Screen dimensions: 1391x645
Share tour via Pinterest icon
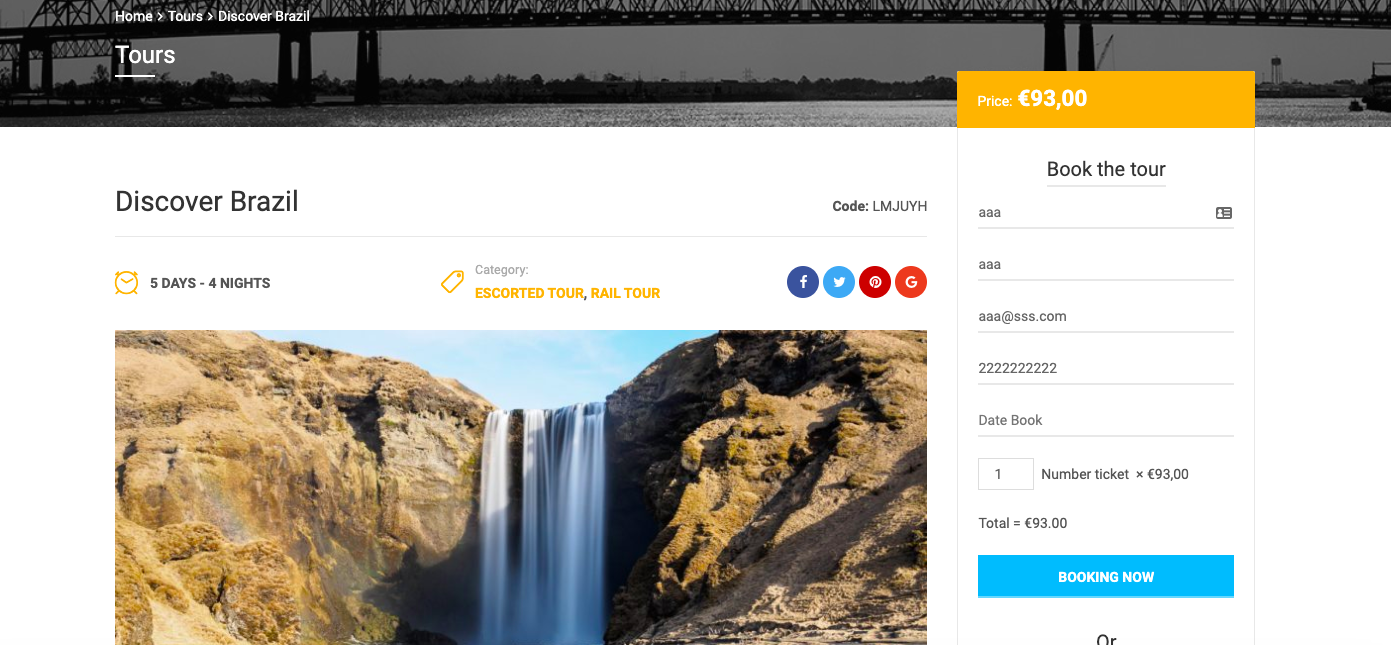click(x=875, y=282)
